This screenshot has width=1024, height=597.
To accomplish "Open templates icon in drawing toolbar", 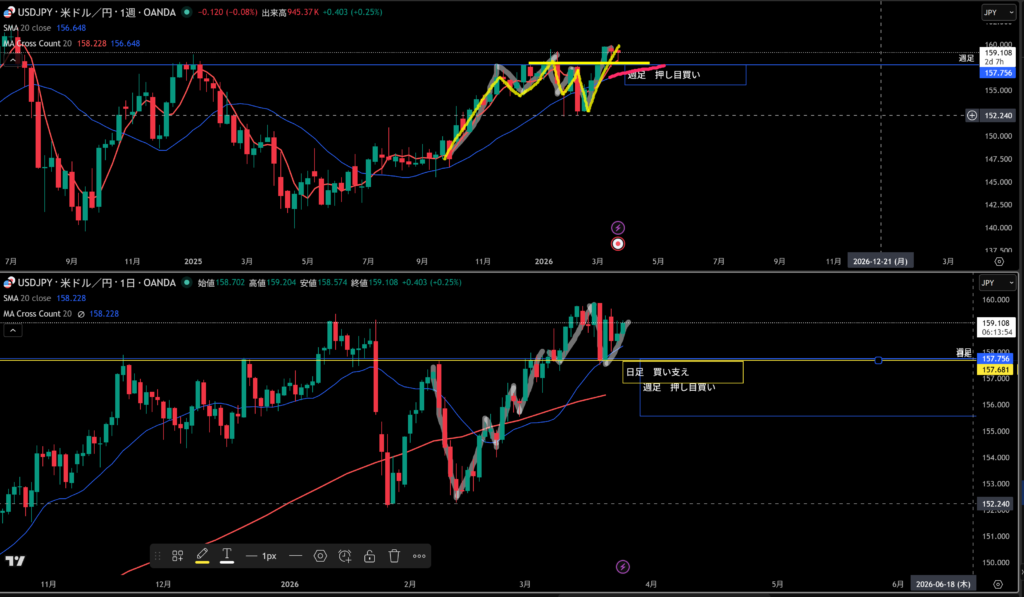I will 177,555.
